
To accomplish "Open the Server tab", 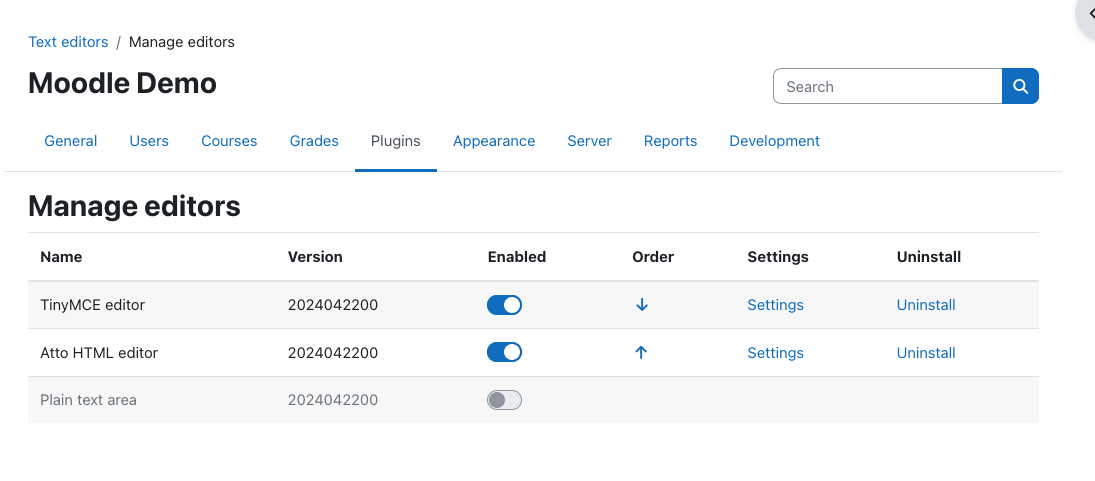I will pos(589,141).
